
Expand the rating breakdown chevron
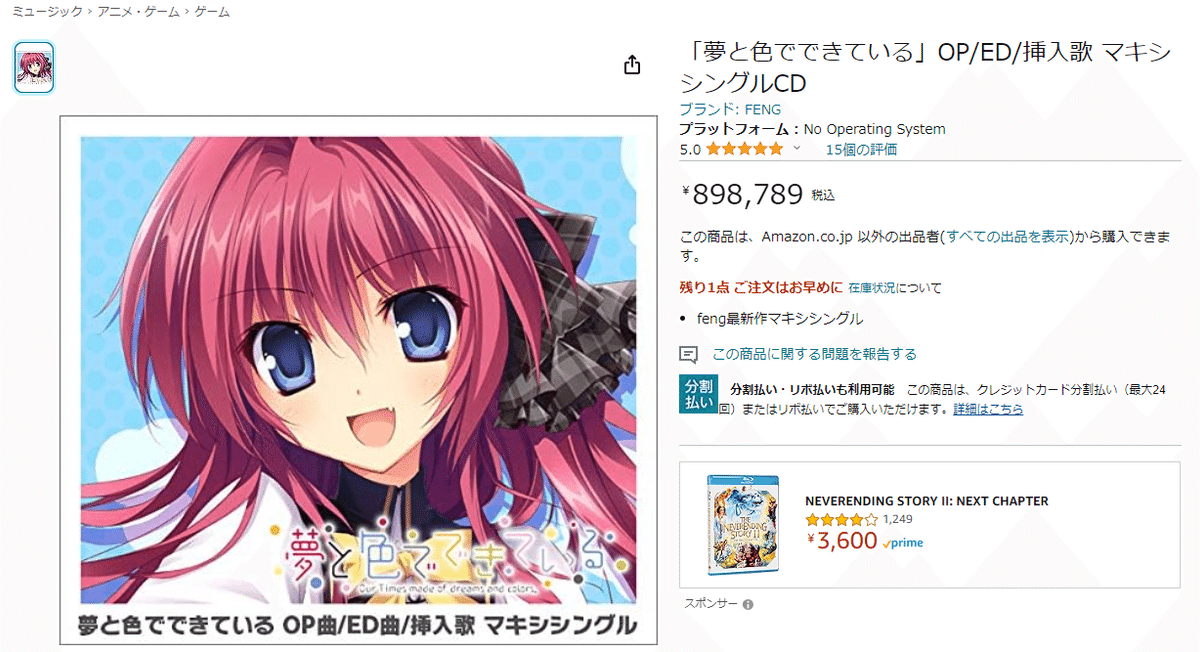(x=797, y=148)
